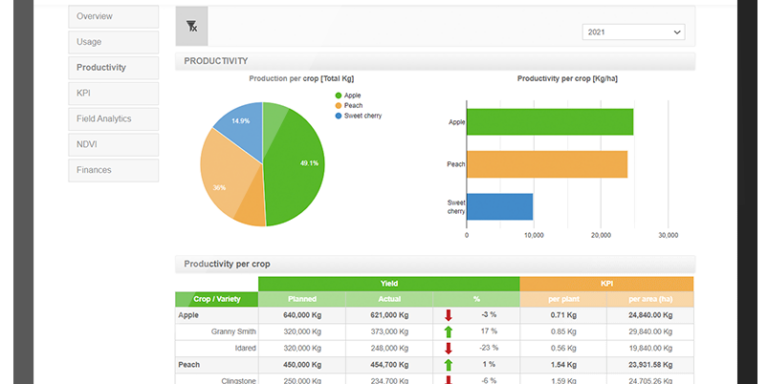The image size is (768, 384).
Task: Switch to the Usage sidebar tab
Action: click(114, 42)
